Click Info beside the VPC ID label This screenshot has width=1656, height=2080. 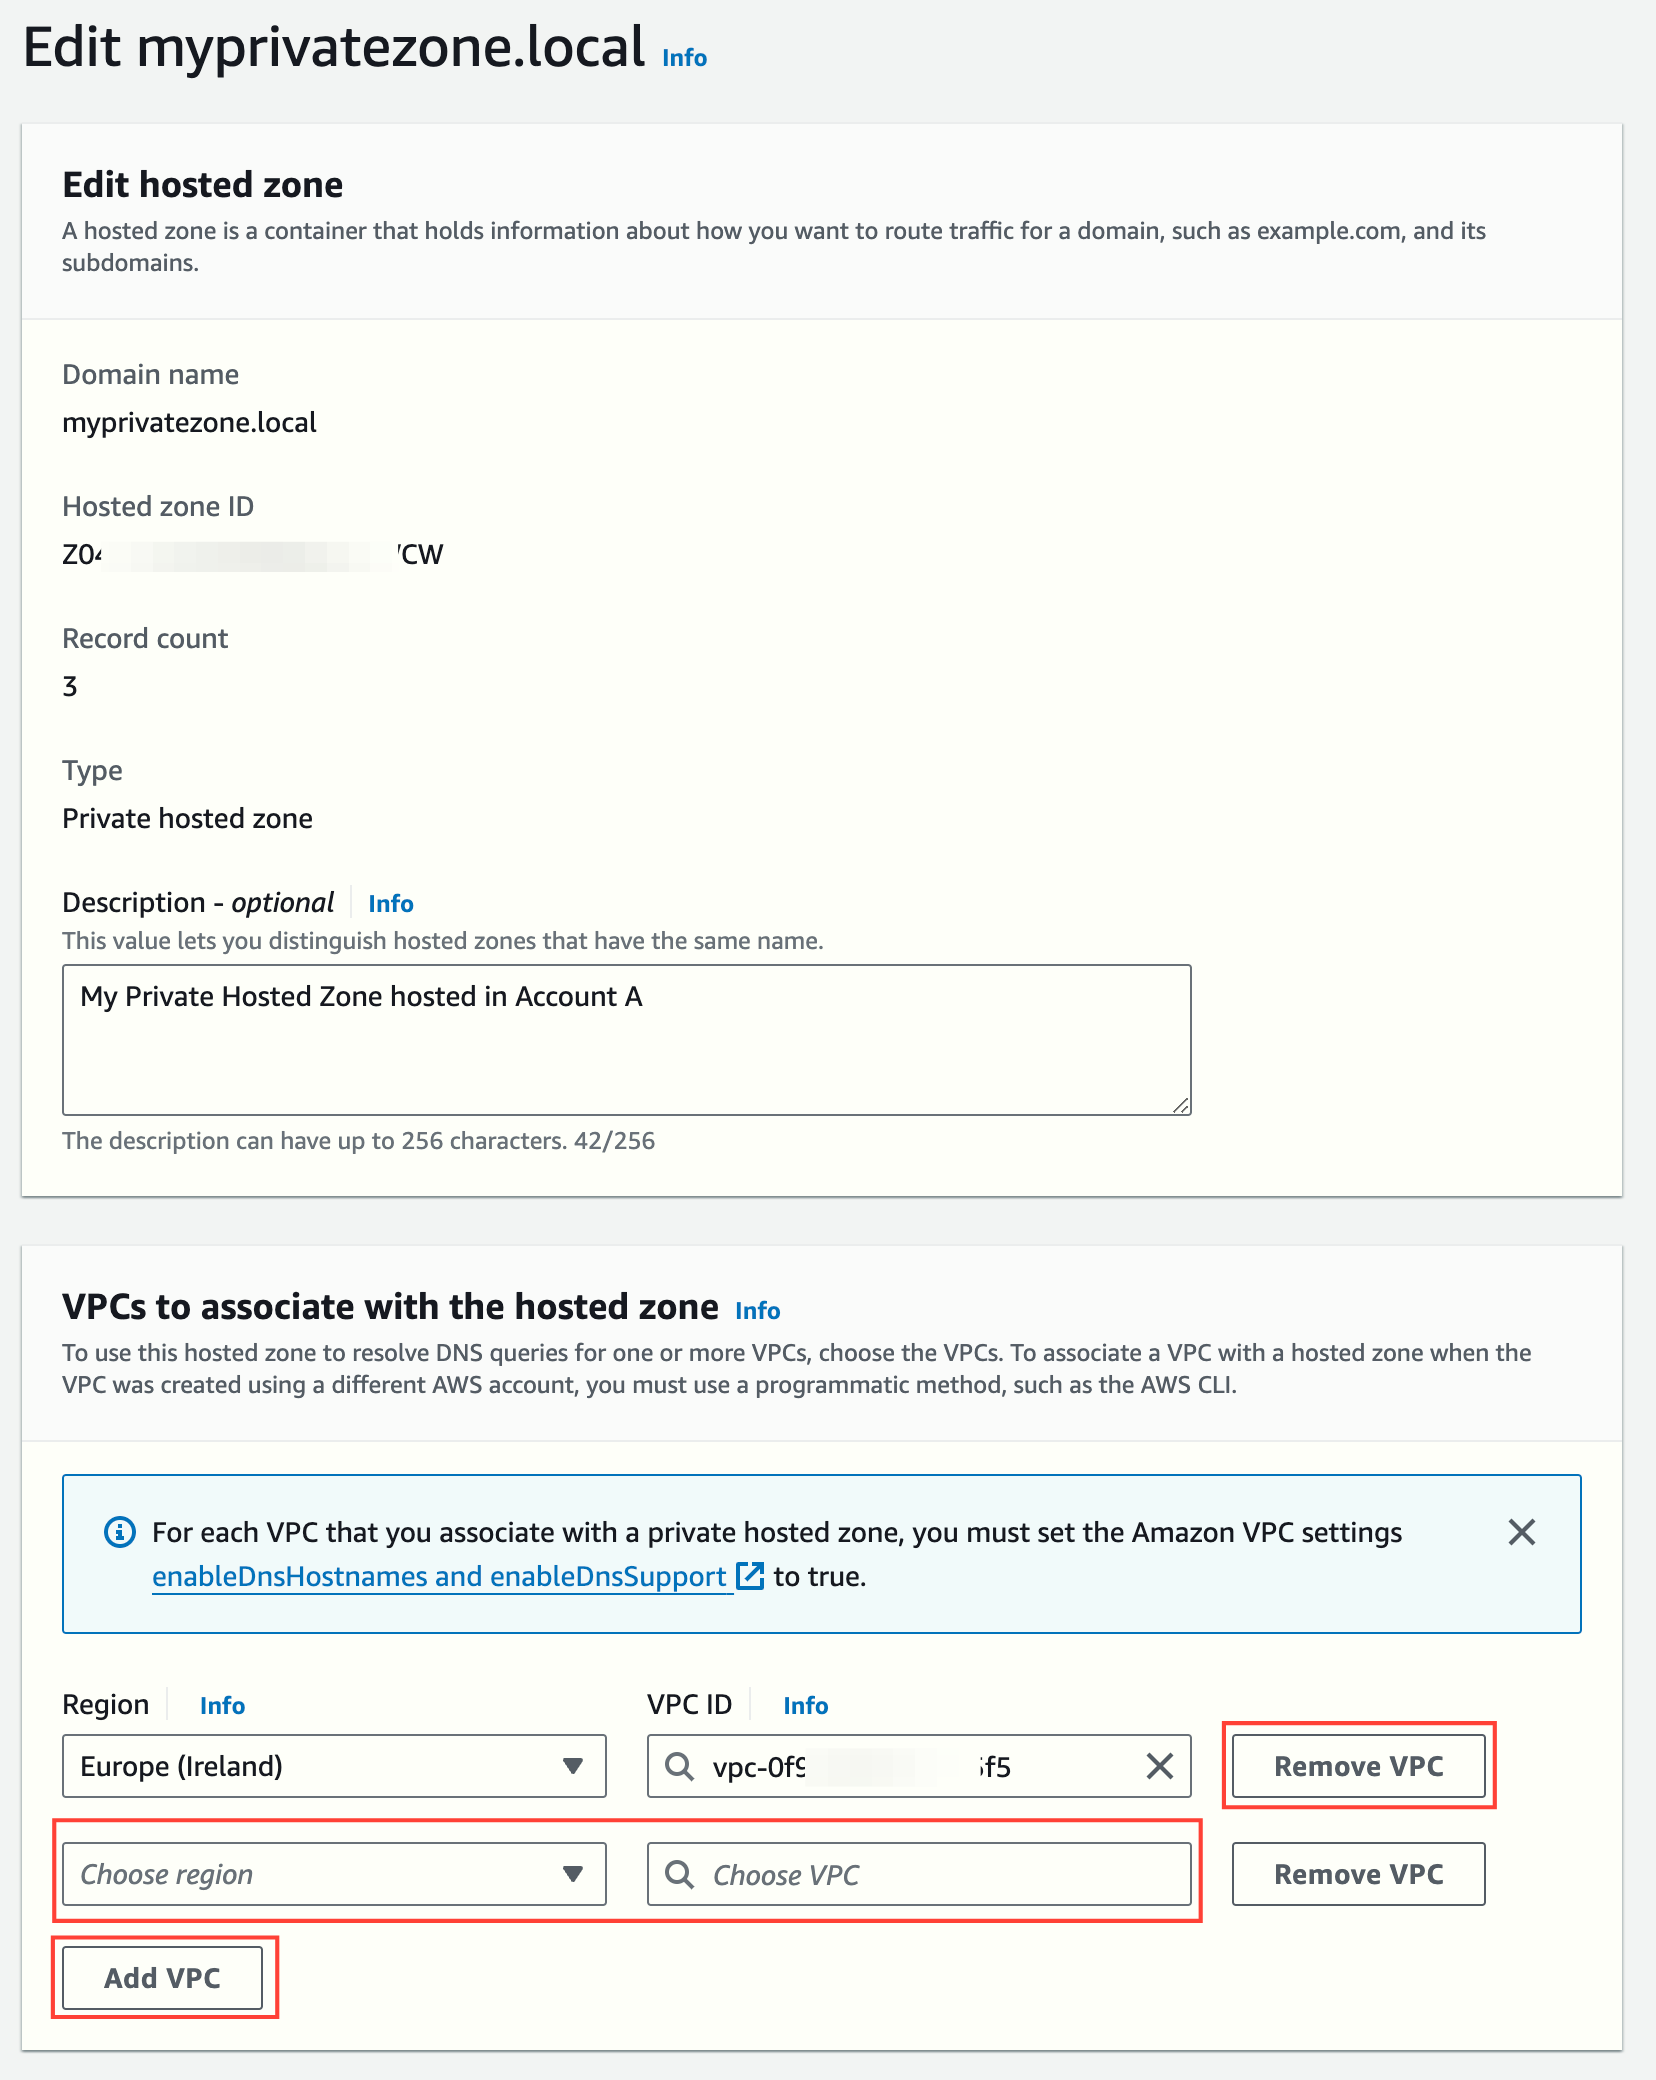click(x=805, y=1705)
